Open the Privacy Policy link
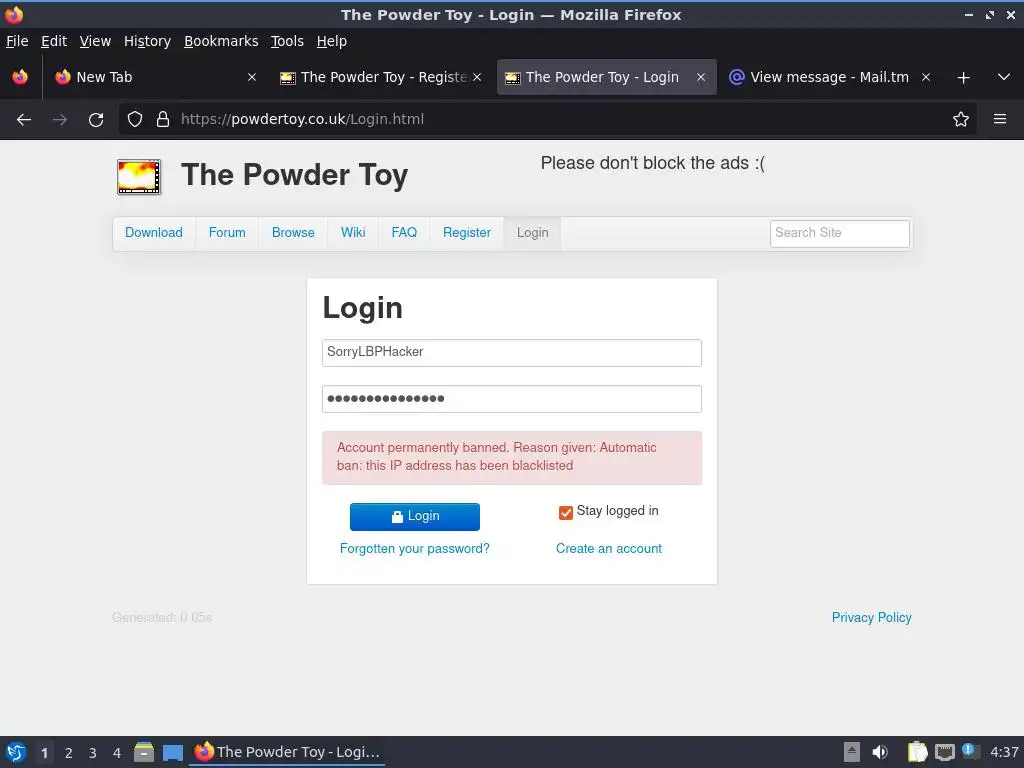 871,617
